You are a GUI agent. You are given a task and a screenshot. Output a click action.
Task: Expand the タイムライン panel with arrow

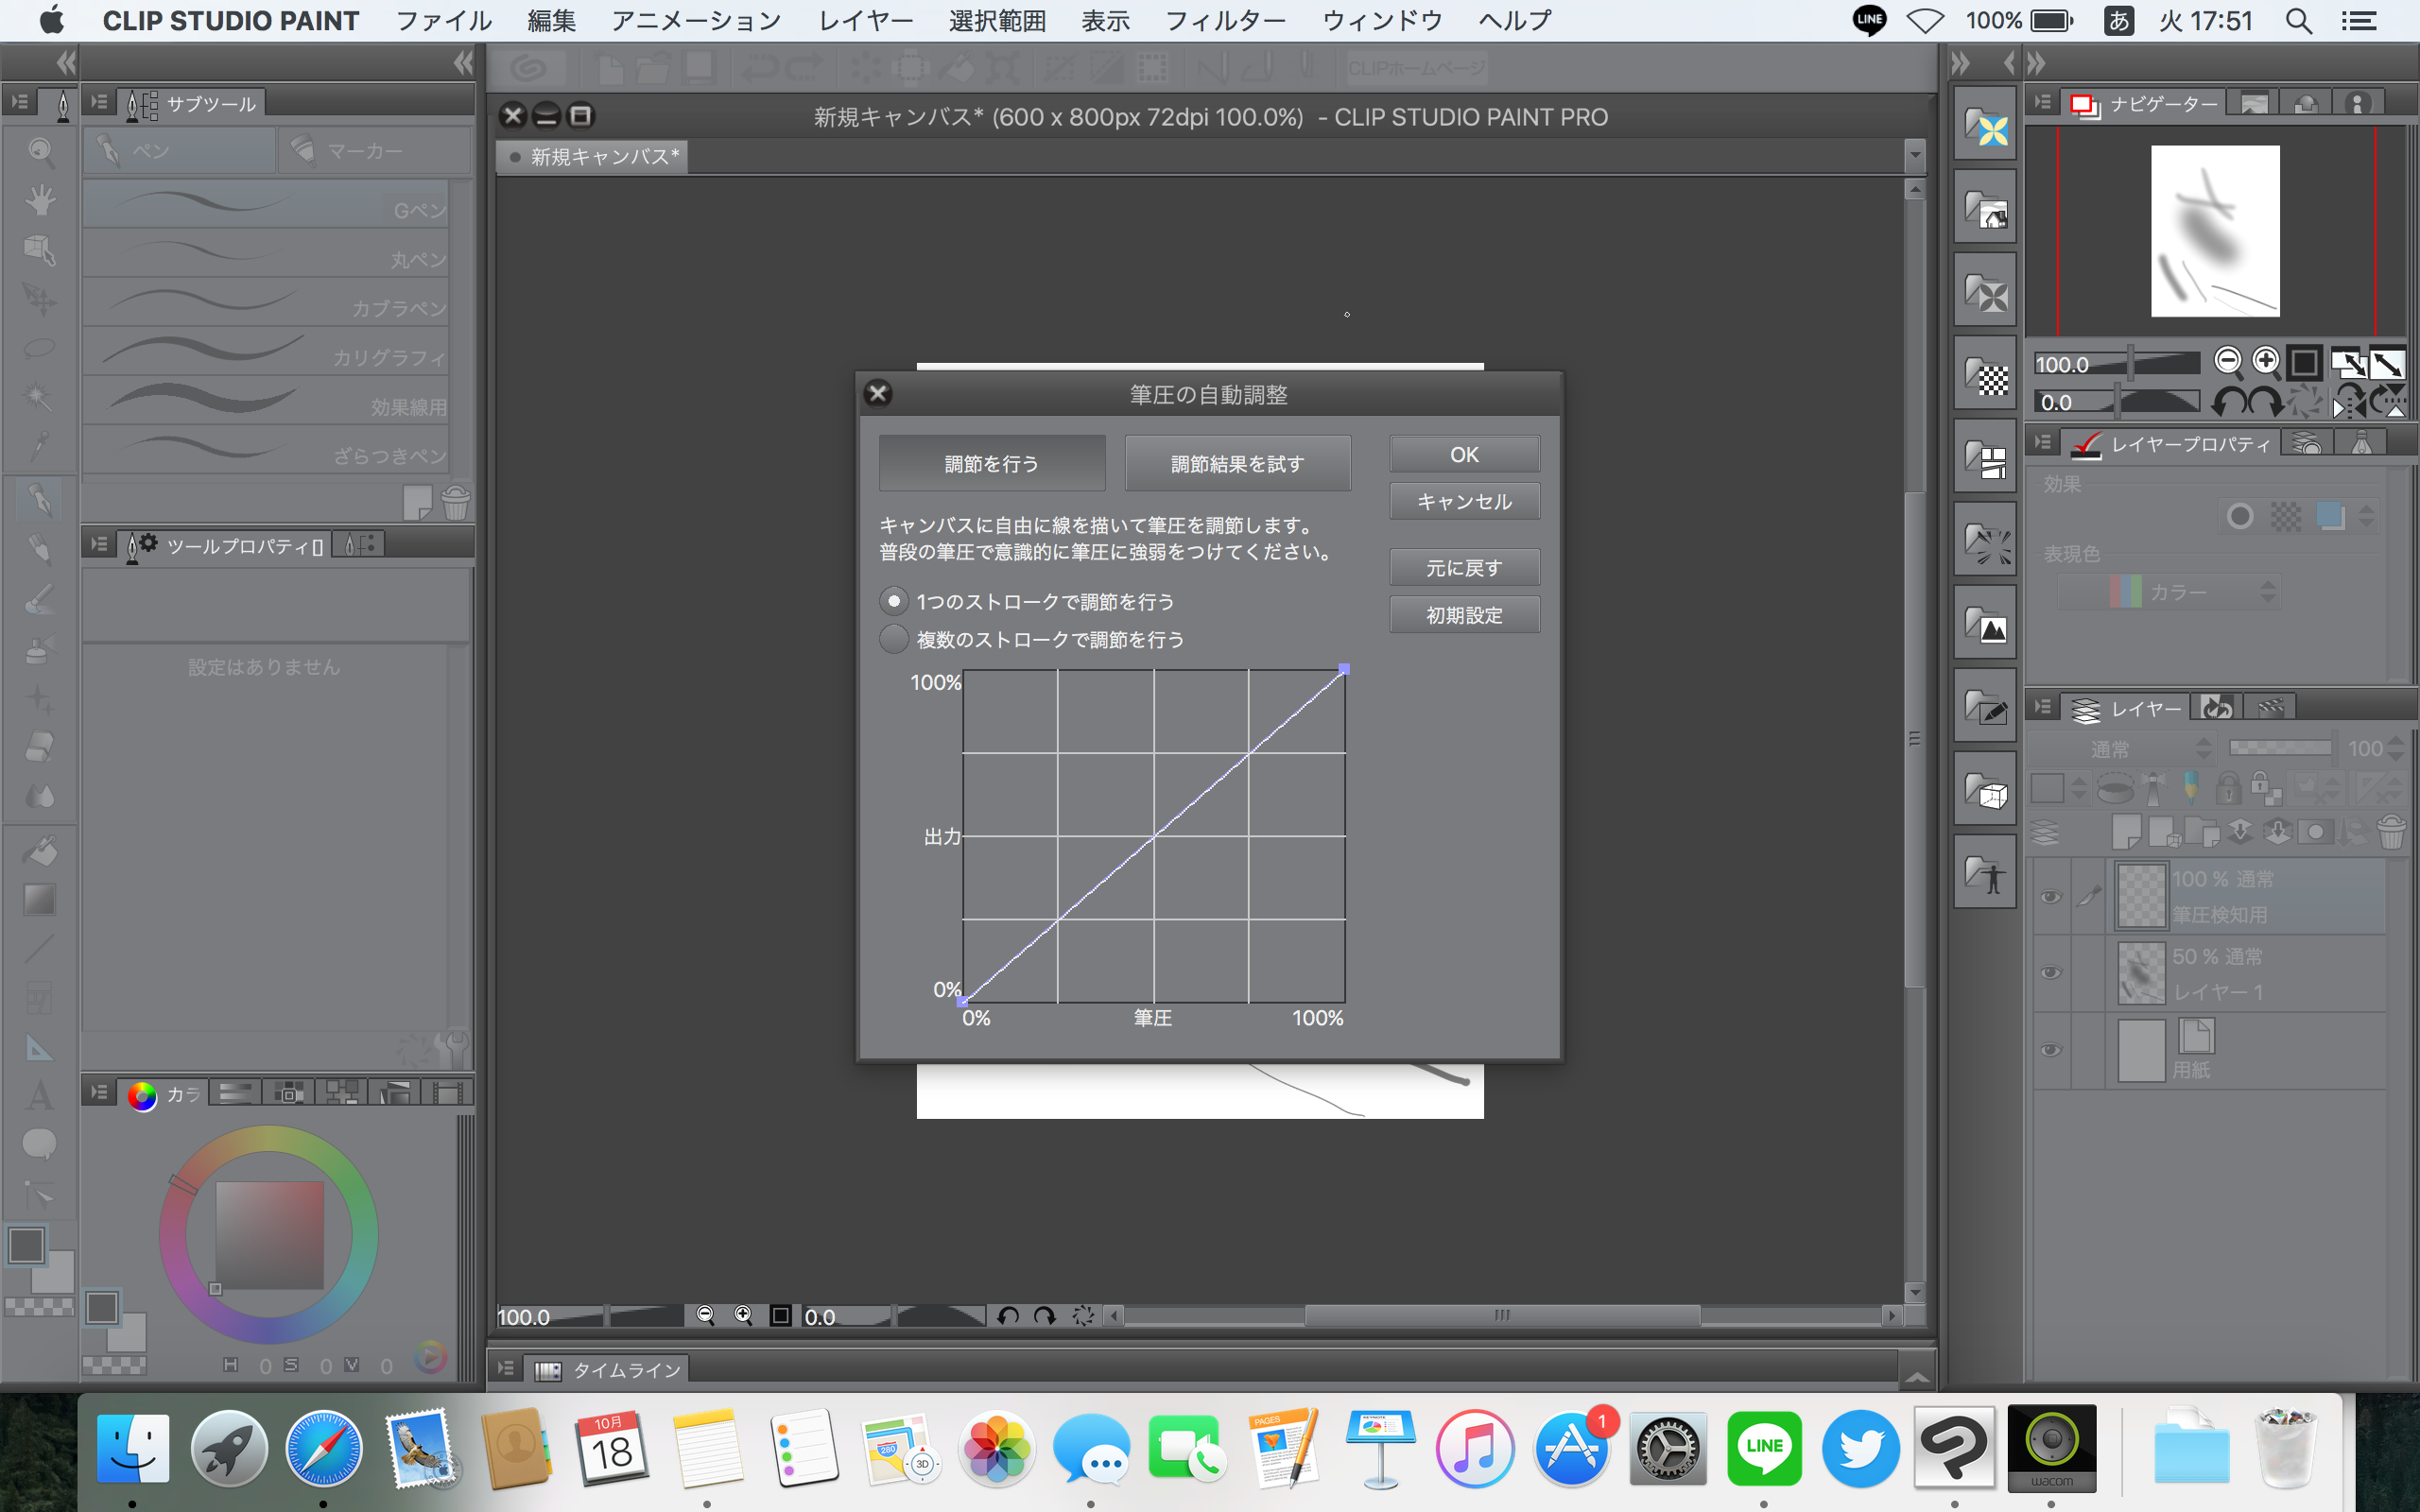pos(1916,1377)
